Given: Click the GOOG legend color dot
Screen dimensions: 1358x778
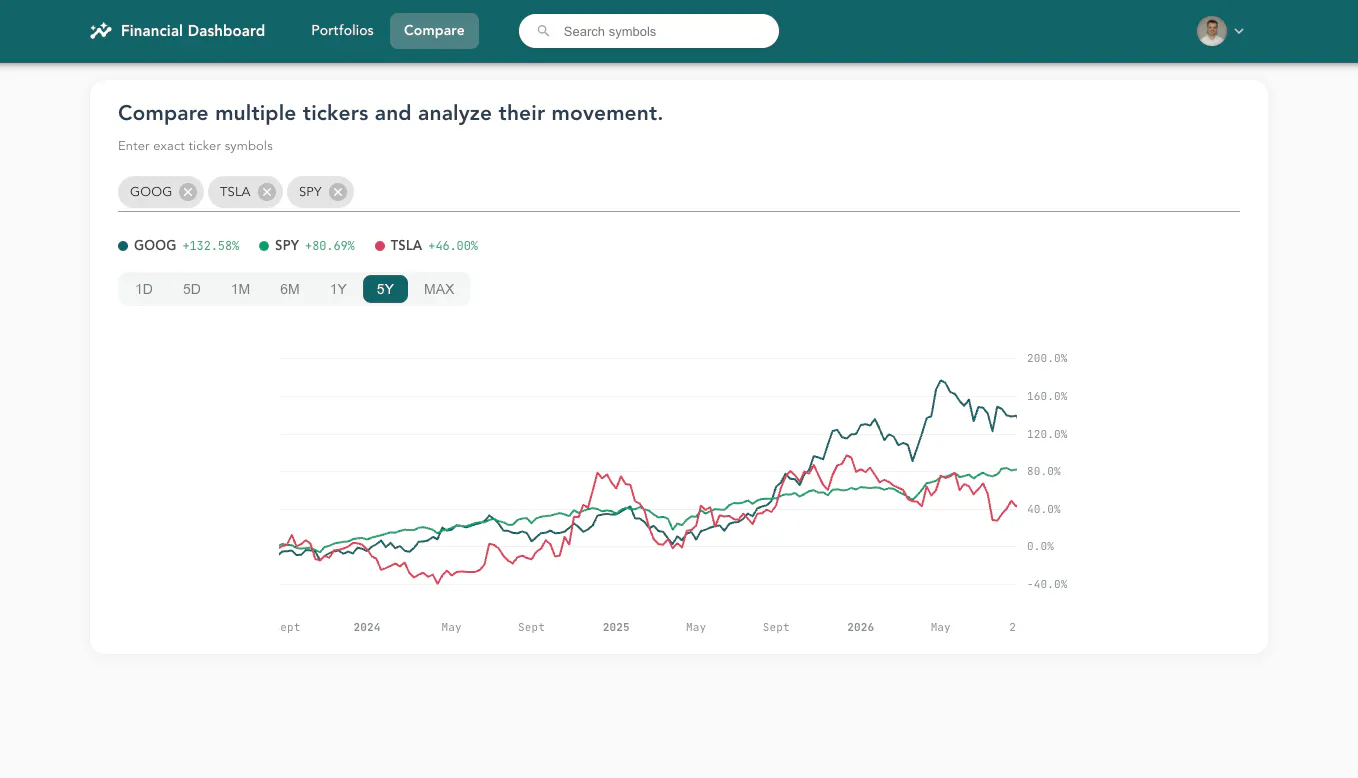Looking at the screenshot, I should (x=123, y=246).
